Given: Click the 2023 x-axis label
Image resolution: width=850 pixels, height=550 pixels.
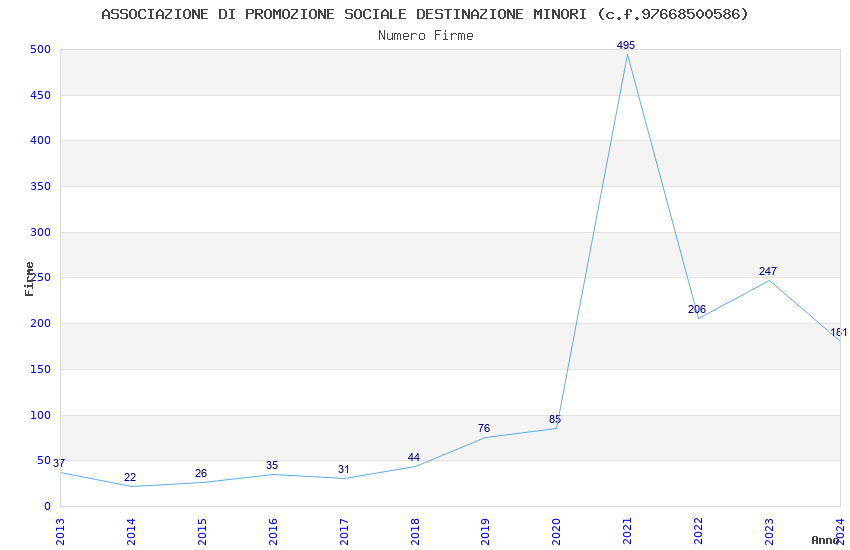Looking at the screenshot, I should pos(769,532).
